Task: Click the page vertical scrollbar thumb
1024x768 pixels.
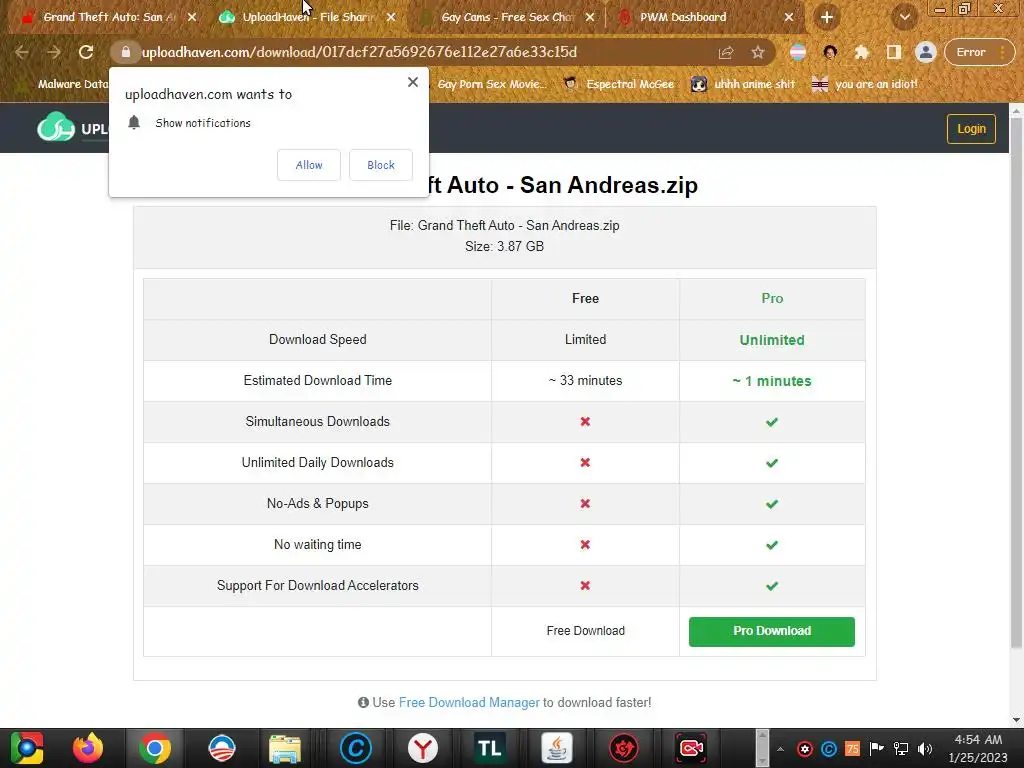Action: [1016, 382]
